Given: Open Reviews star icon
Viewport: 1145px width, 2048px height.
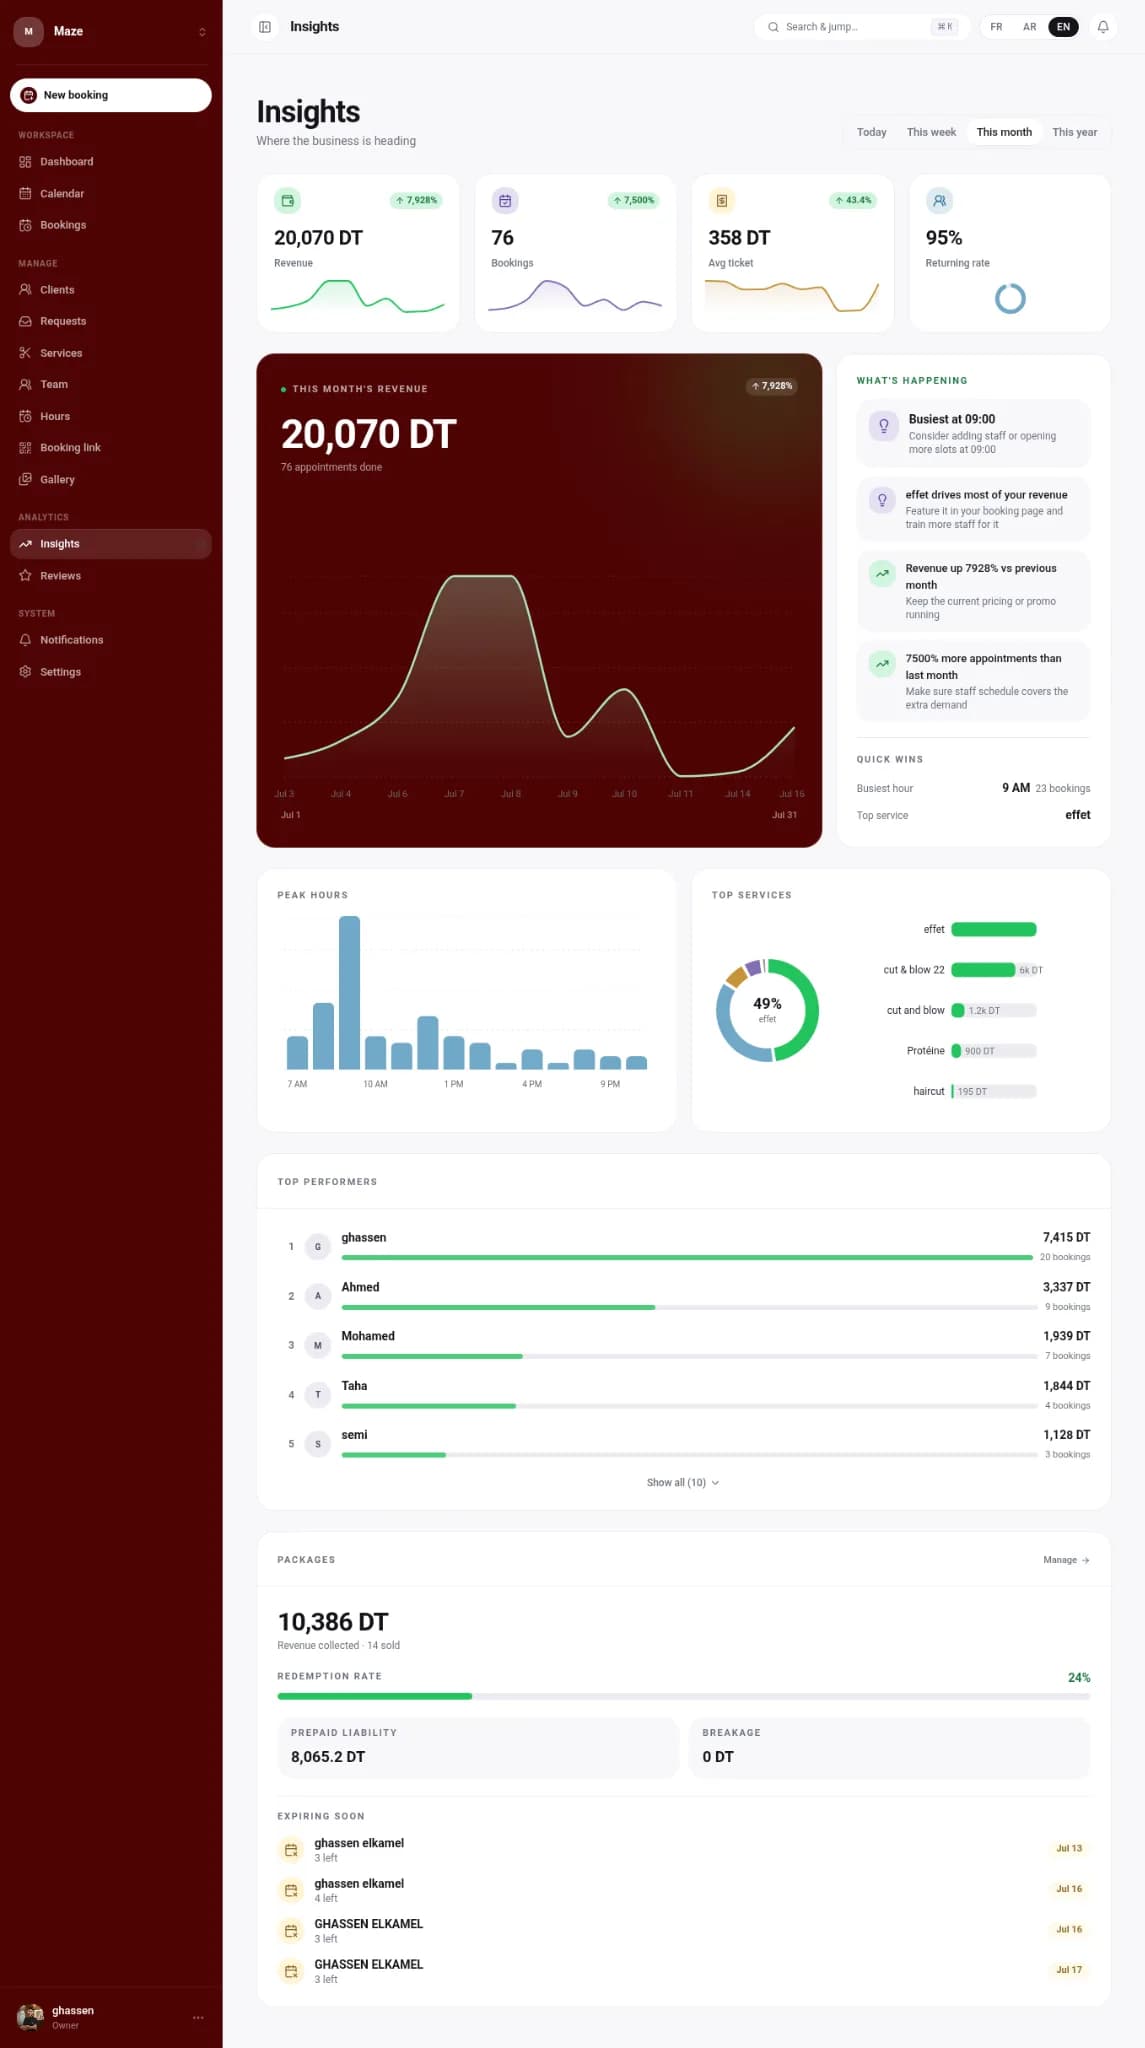Looking at the screenshot, I should coord(25,576).
